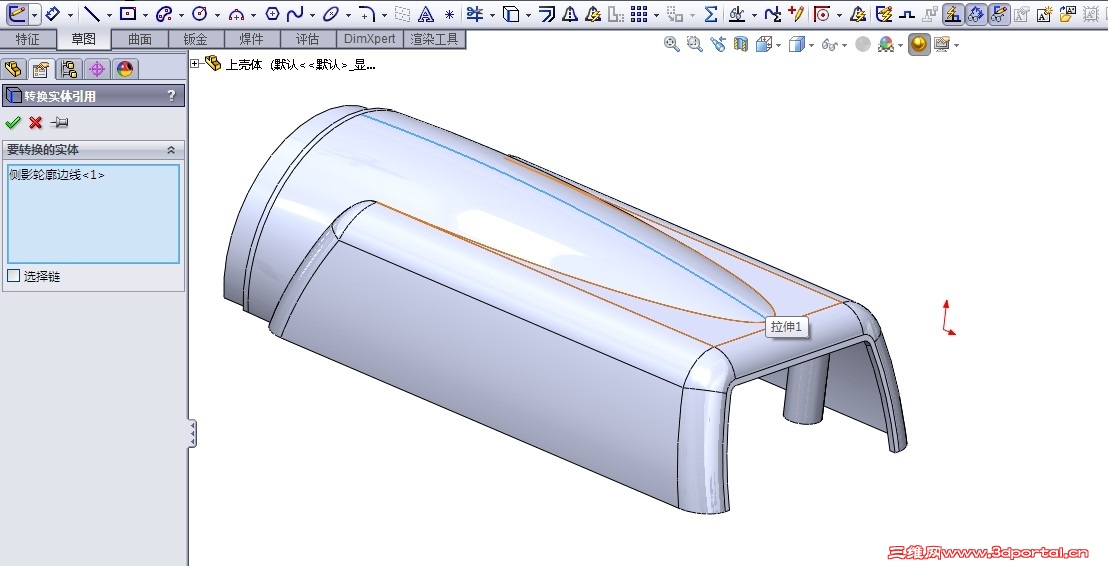1108x566 pixels.
Task: Select the Corner Rectangle tool
Action: pyautogui.click(x=128, y=13)
